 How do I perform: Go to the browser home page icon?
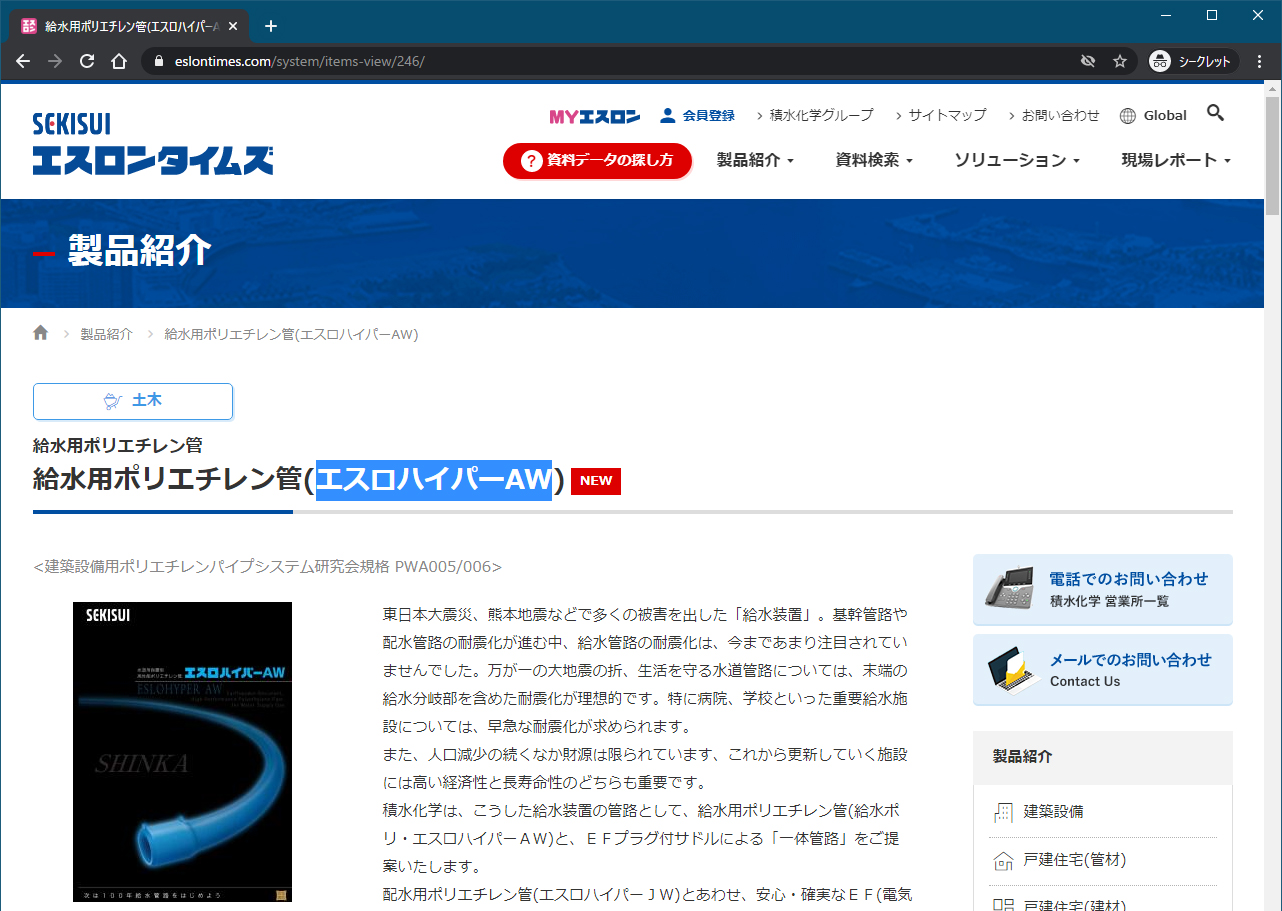[119, 61]
